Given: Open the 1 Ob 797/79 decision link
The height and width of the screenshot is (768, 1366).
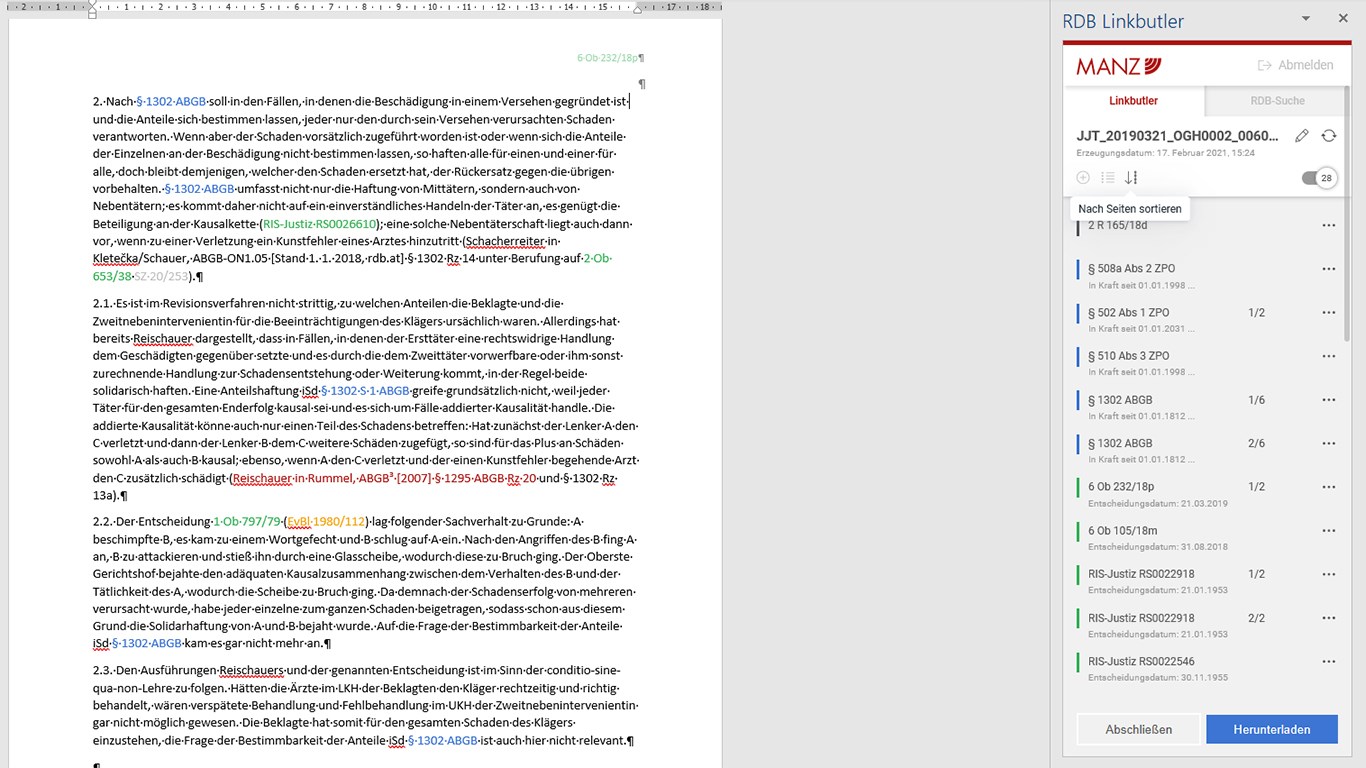Looking at the screenshot, I should click(247, 521).
